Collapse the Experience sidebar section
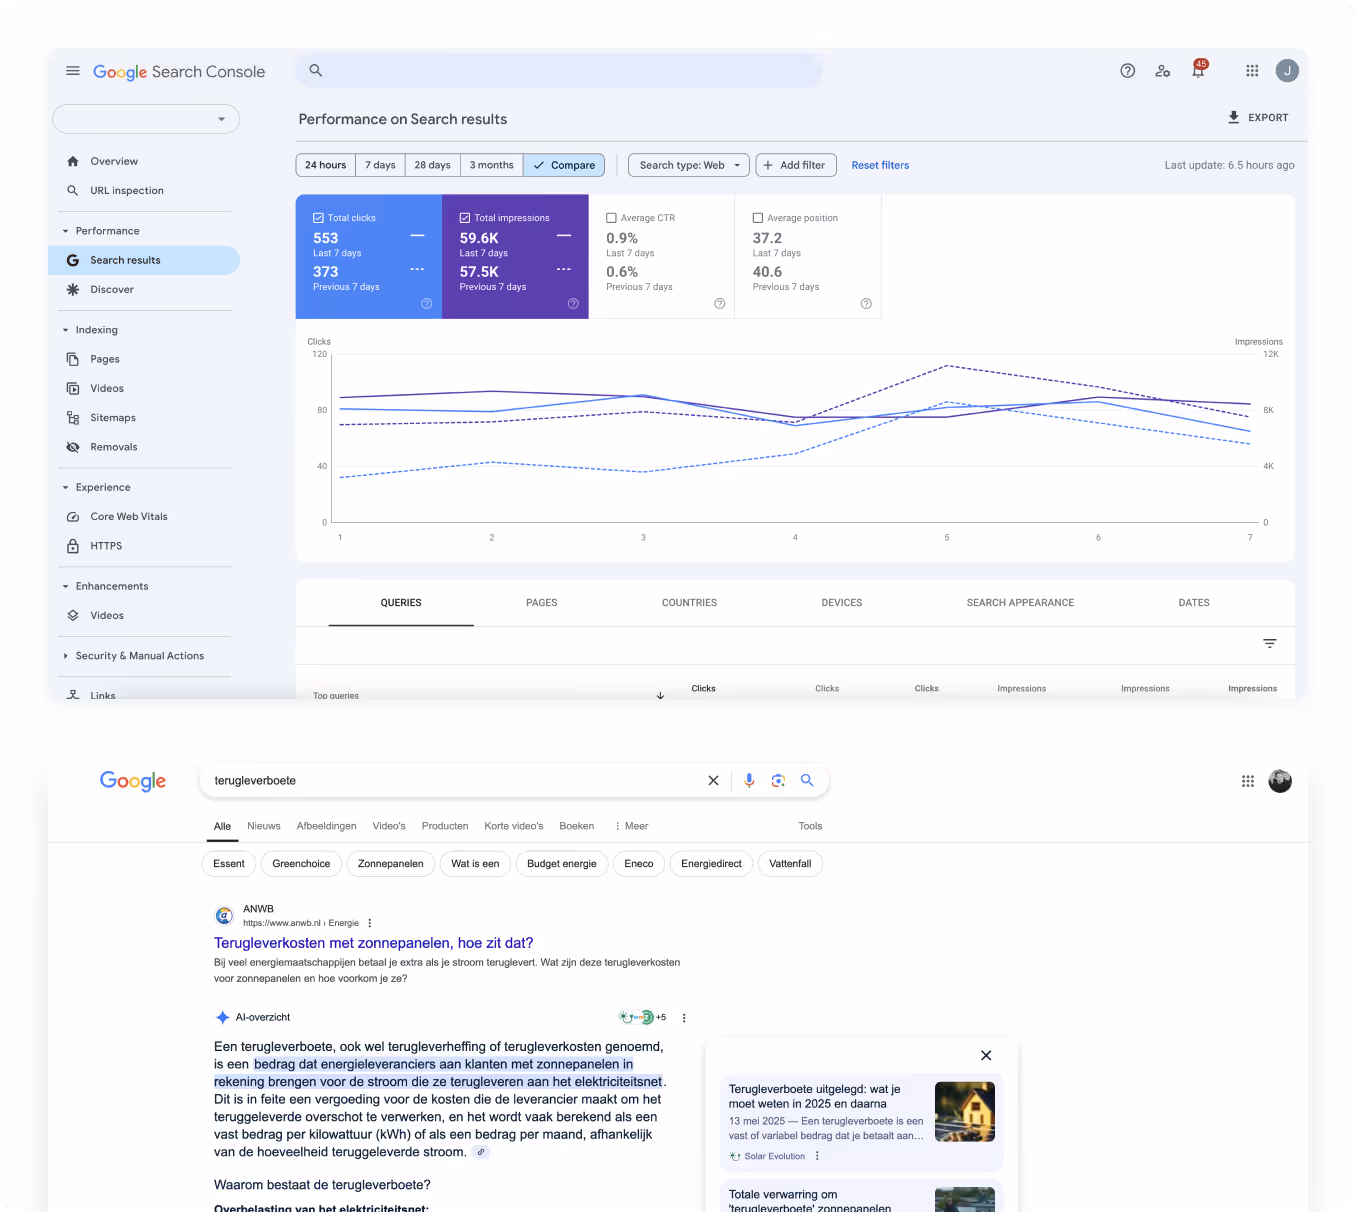 (x=66, y=488)
